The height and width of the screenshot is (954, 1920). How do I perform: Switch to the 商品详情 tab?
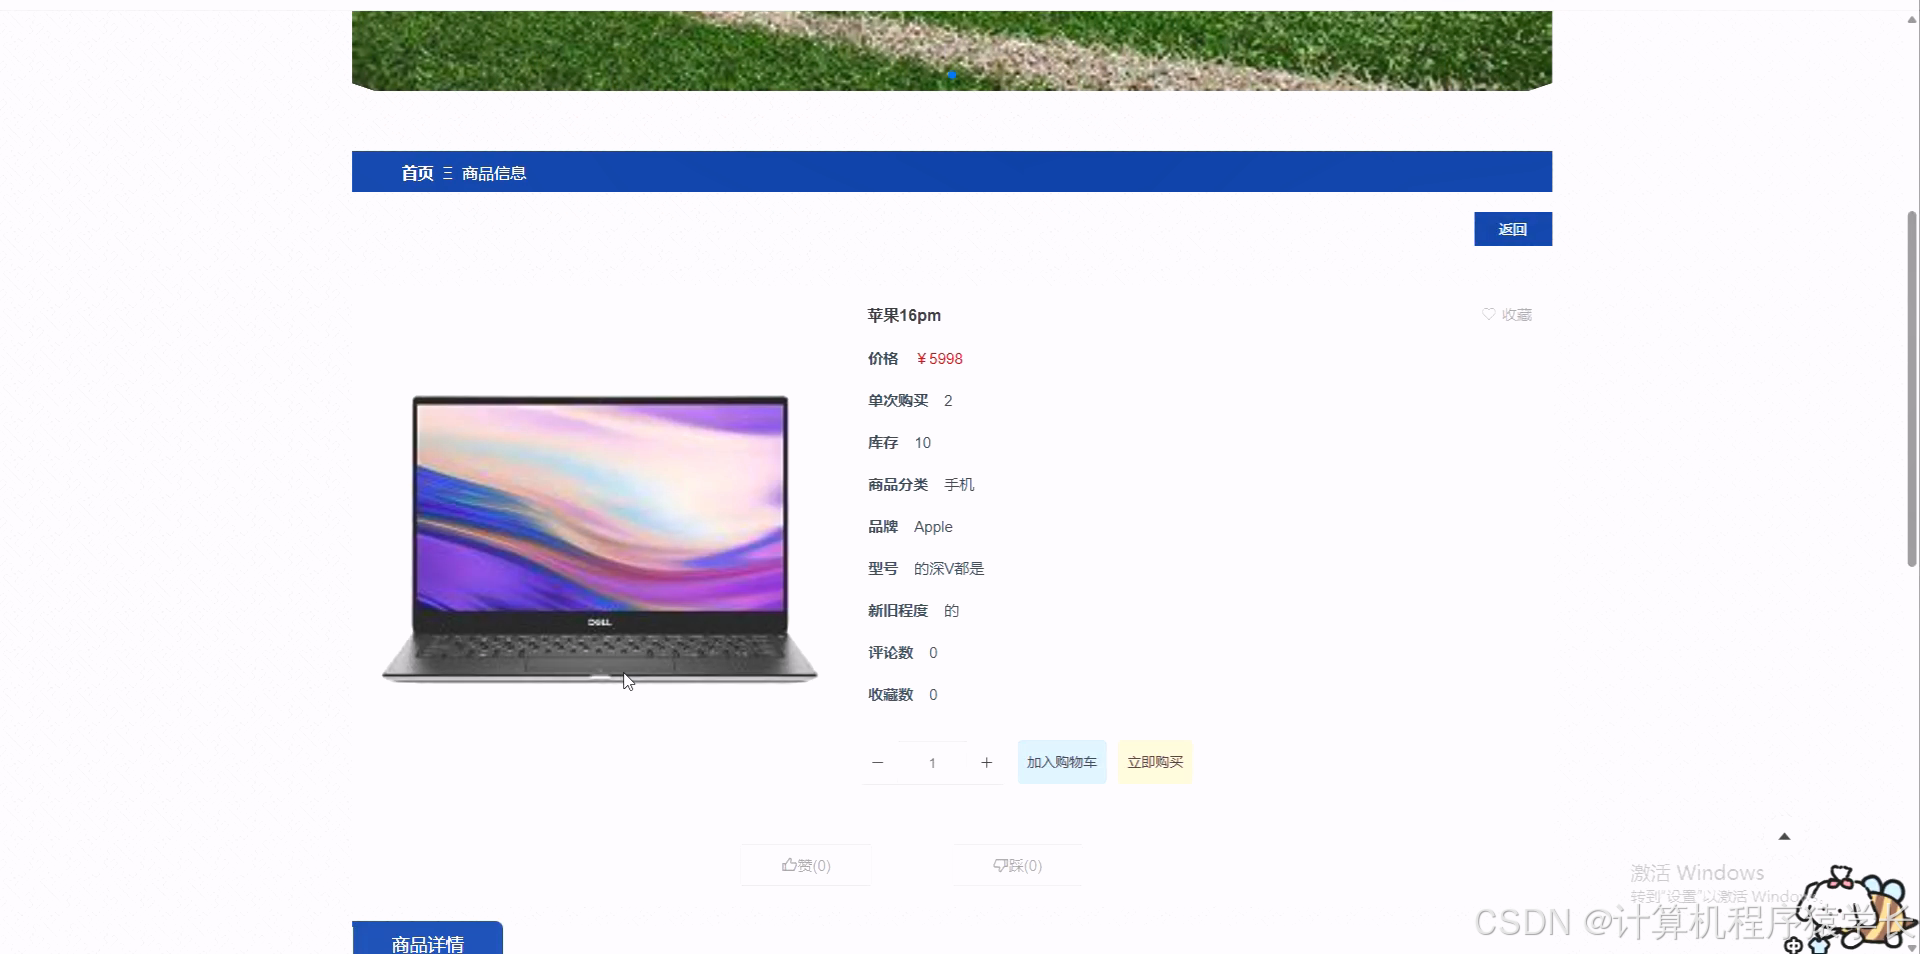point(427,941)
